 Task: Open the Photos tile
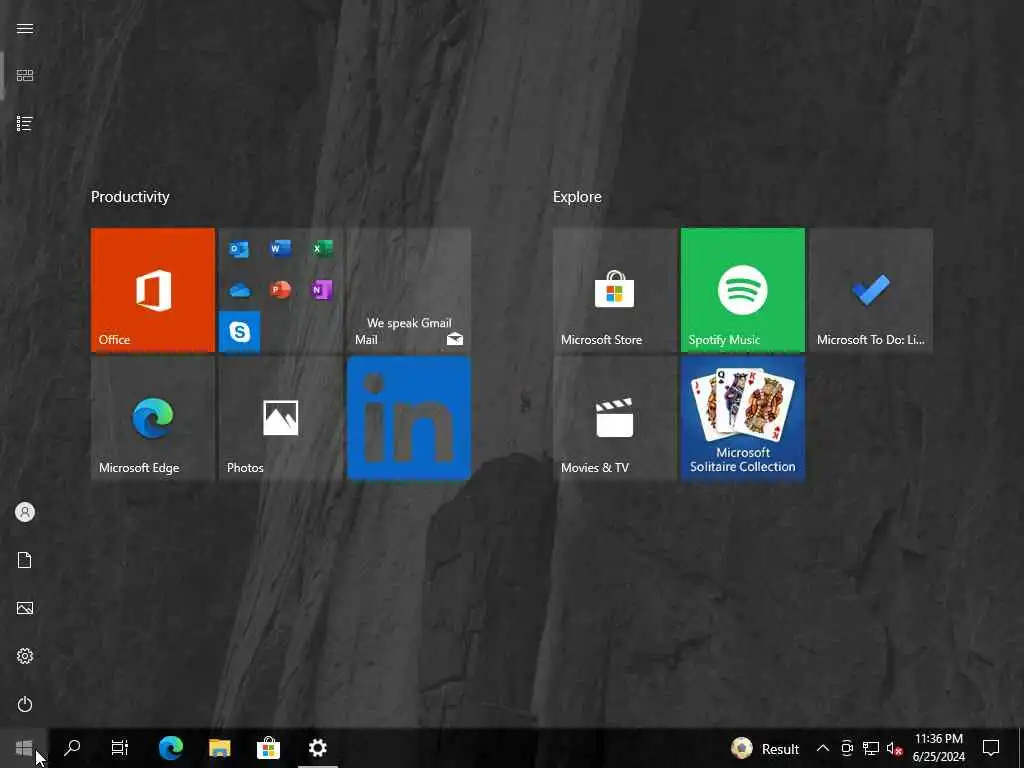click(281, 418)
